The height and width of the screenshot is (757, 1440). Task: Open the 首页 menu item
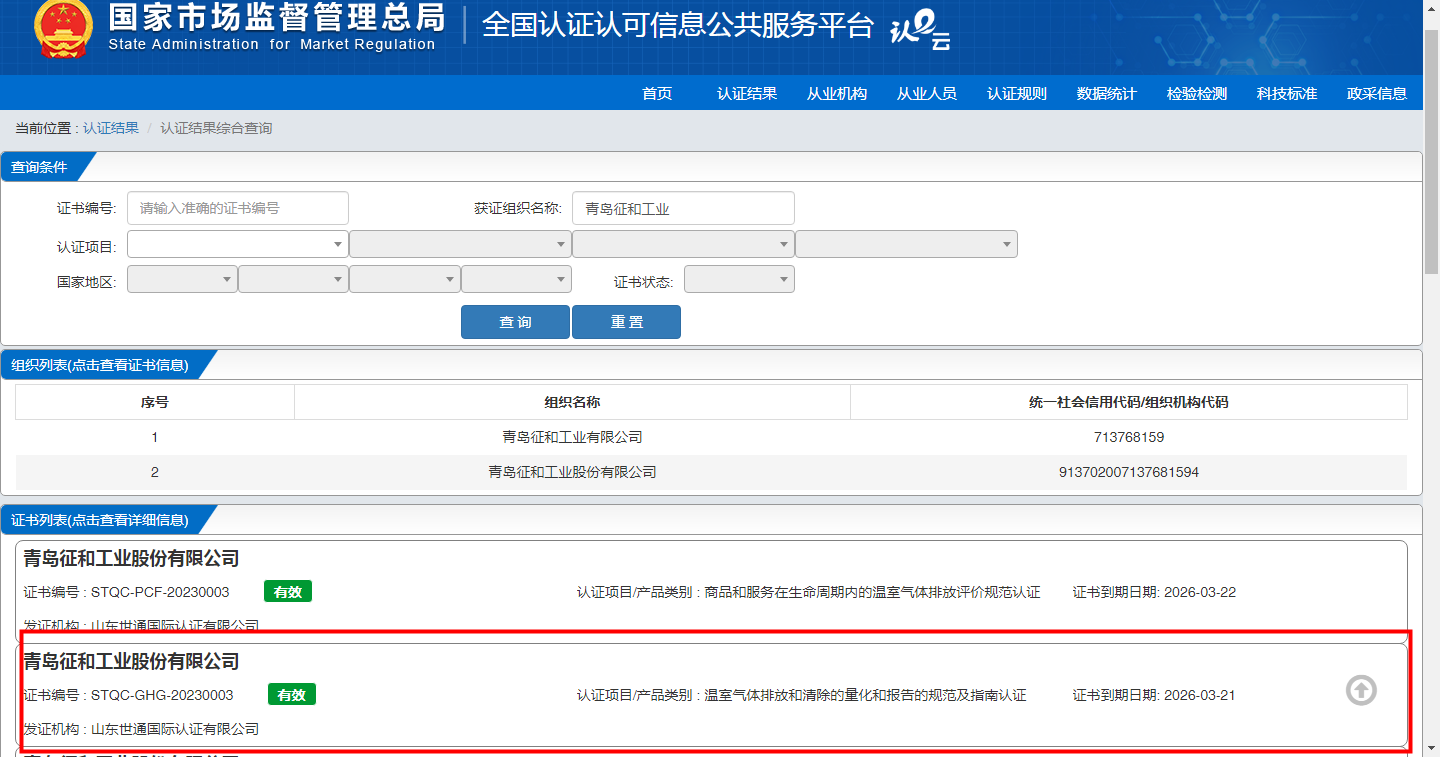(657, 94)
